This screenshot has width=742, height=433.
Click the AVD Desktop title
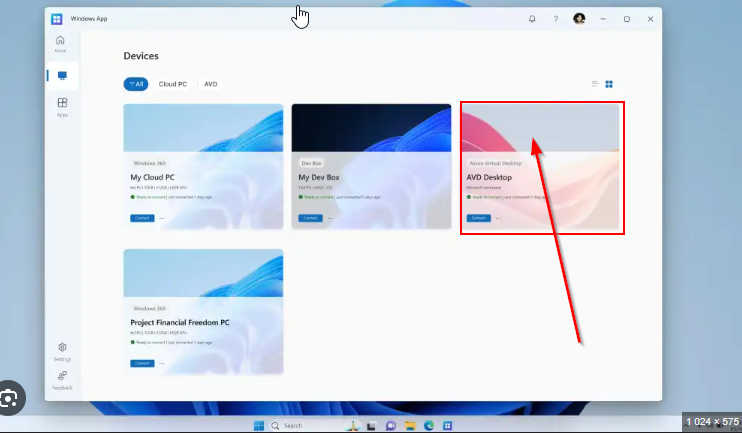[489, 177]
